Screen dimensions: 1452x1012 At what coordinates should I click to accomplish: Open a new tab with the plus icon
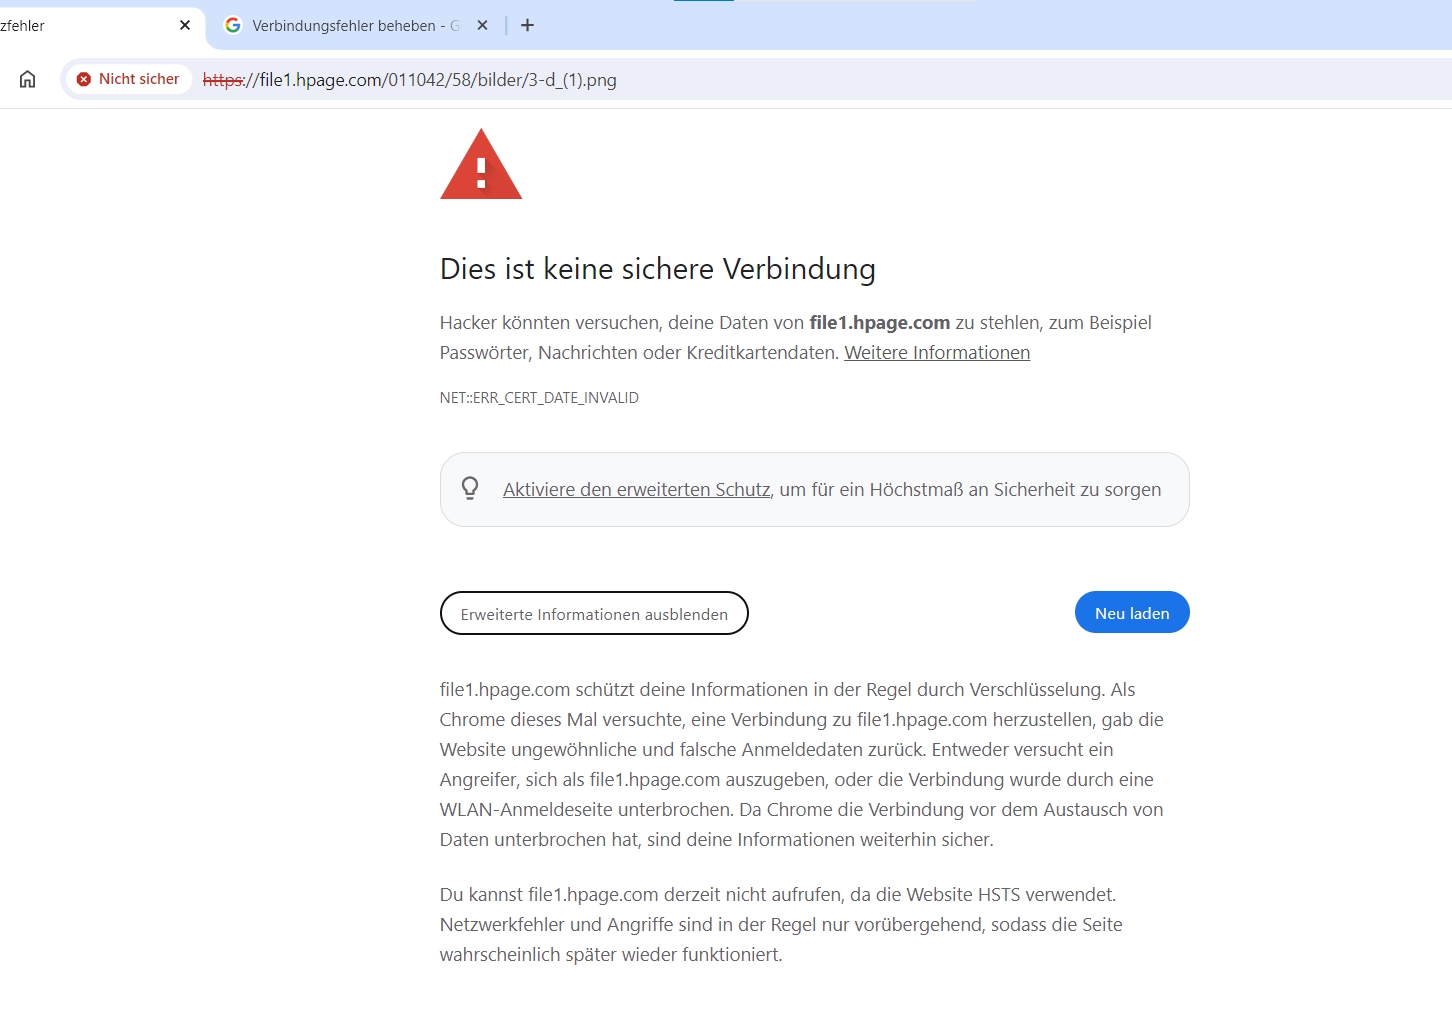click(528, 25)
